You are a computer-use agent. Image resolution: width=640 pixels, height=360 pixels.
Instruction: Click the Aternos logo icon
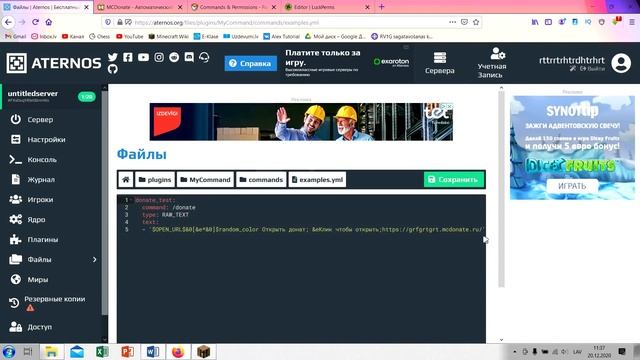point(17,63)
